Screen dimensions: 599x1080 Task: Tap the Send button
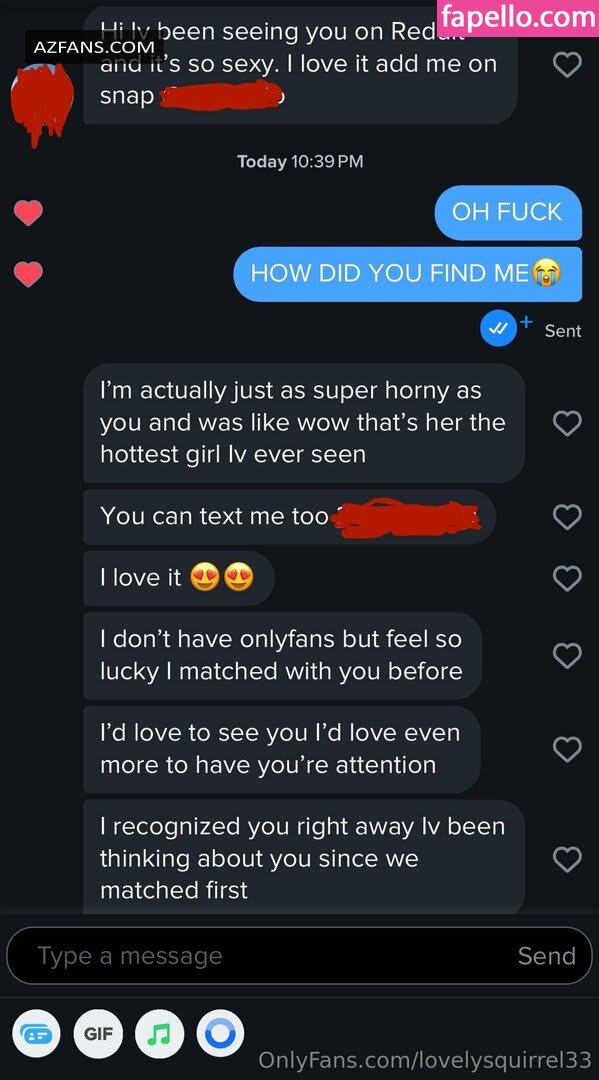click(547, 956)
